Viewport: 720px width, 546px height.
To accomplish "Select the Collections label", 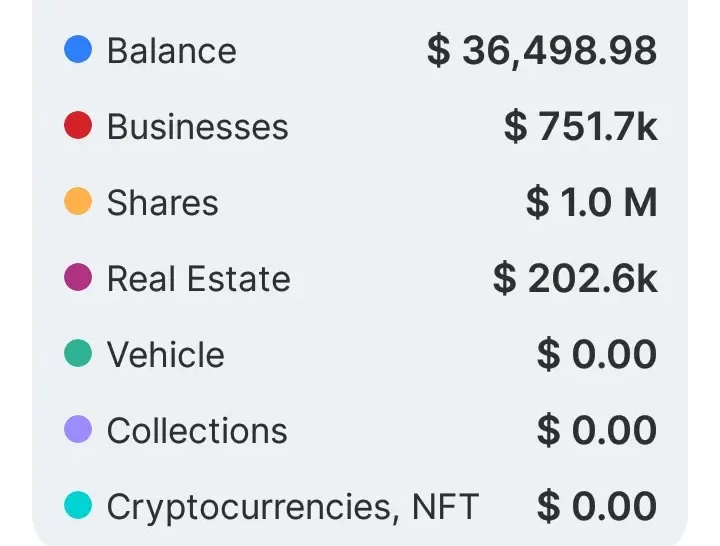I will (x=197, y=431).
